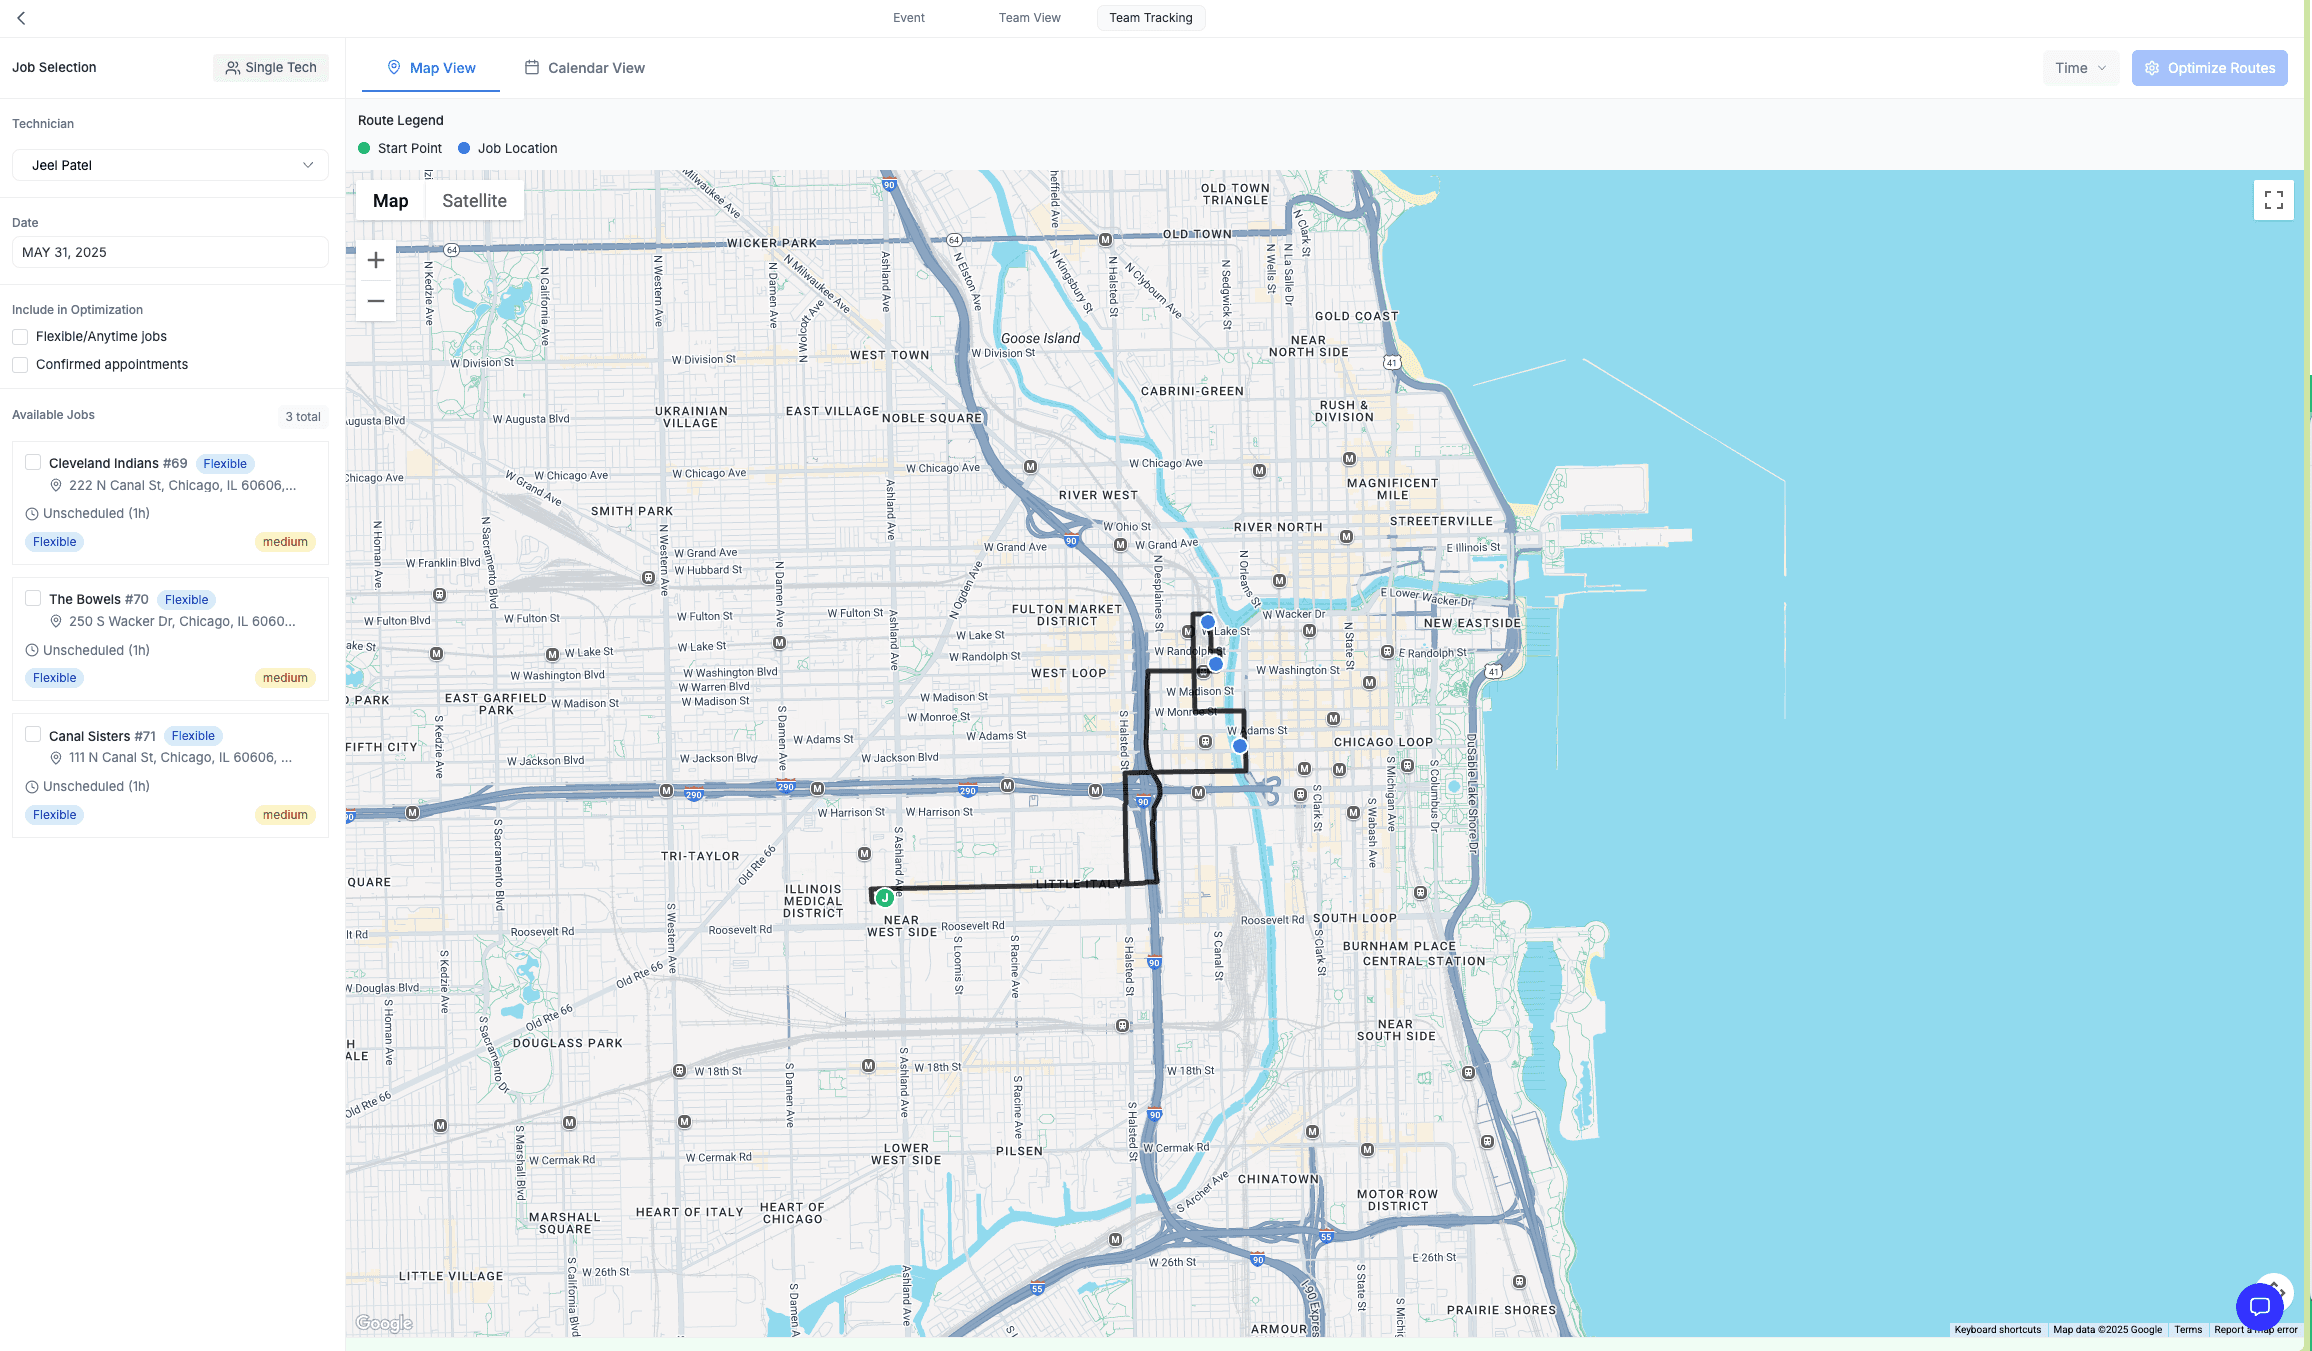Switch the map to Satellite mode
The image size is (2312, 1351).
(x=474, y=200)
